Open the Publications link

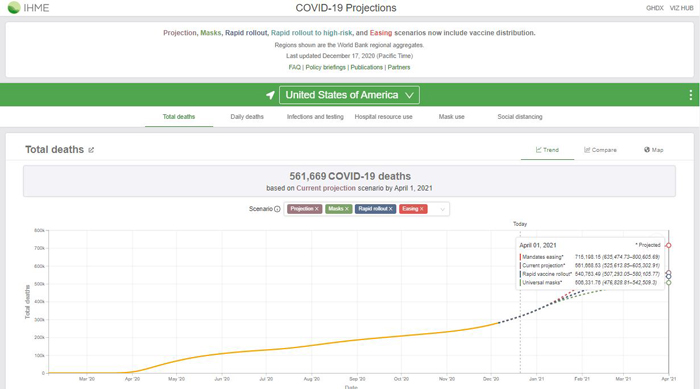click(367, 67)
